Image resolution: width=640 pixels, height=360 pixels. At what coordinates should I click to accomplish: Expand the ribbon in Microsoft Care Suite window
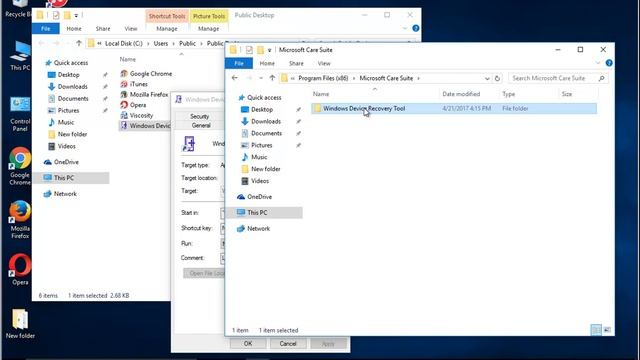click(x=598, y=63)
